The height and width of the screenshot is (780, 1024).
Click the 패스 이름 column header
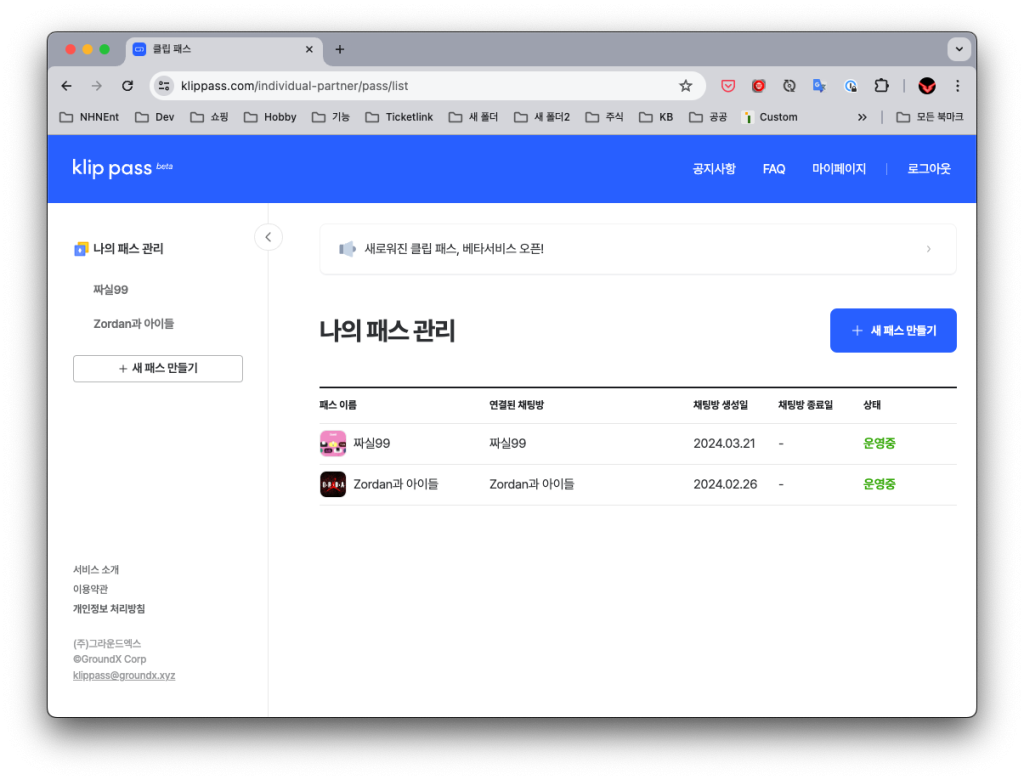point(338,405)
